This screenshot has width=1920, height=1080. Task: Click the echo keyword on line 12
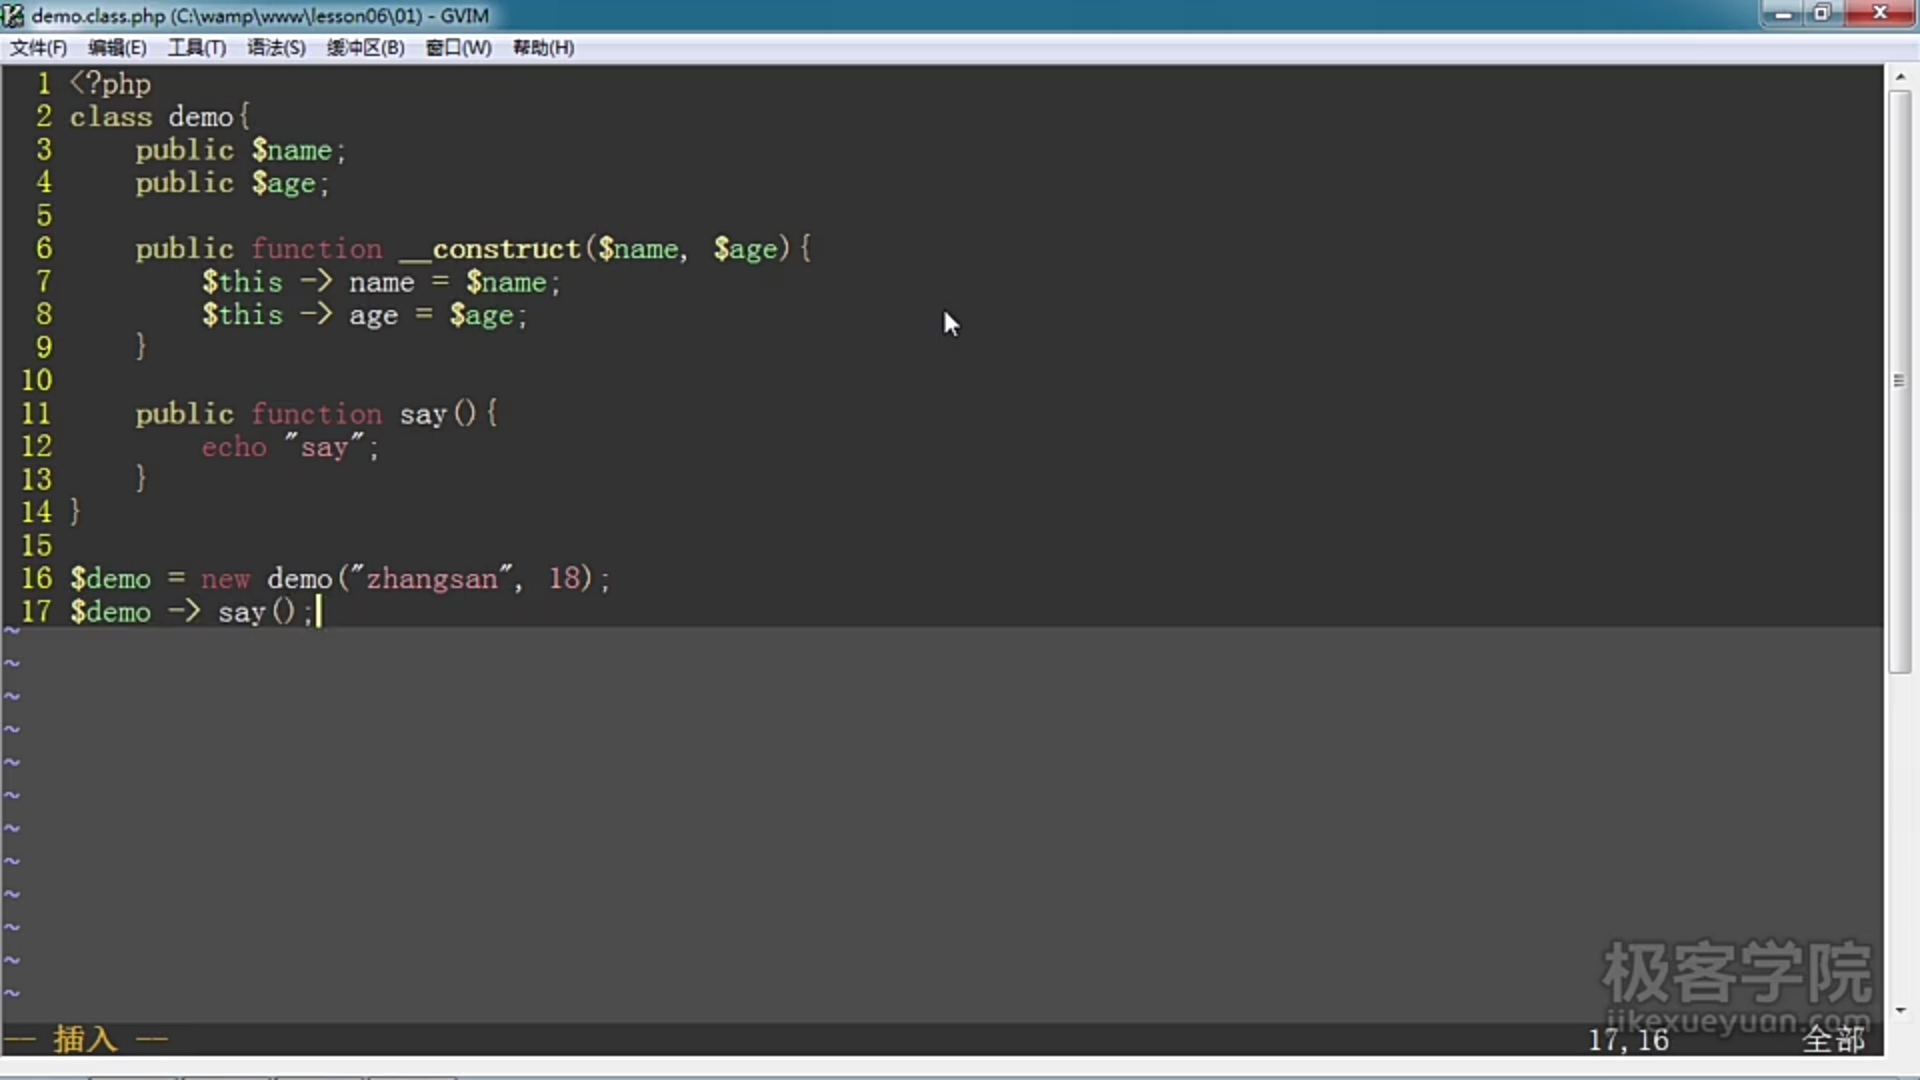[x=234, y=447]
